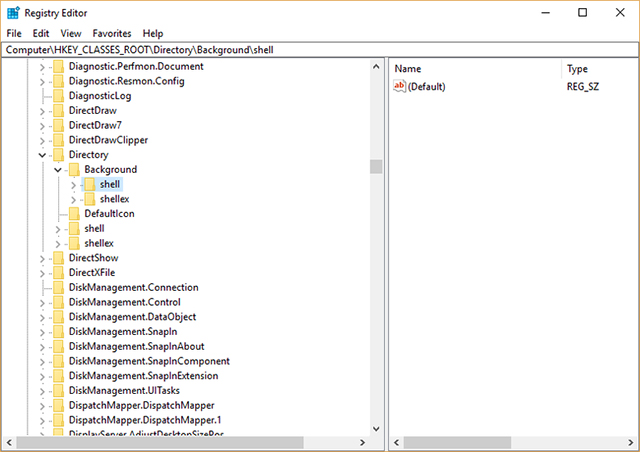
Task: Click the registry path address bar
Action: pos(320,50)
